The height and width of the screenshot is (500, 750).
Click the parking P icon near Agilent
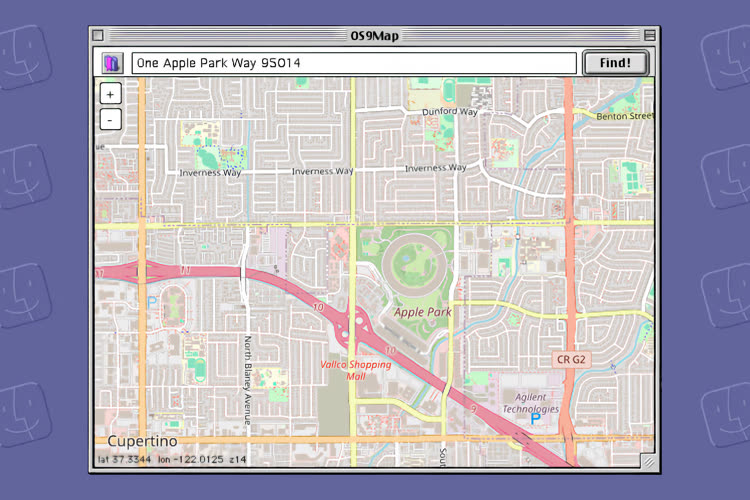click(x=536, y=419)
